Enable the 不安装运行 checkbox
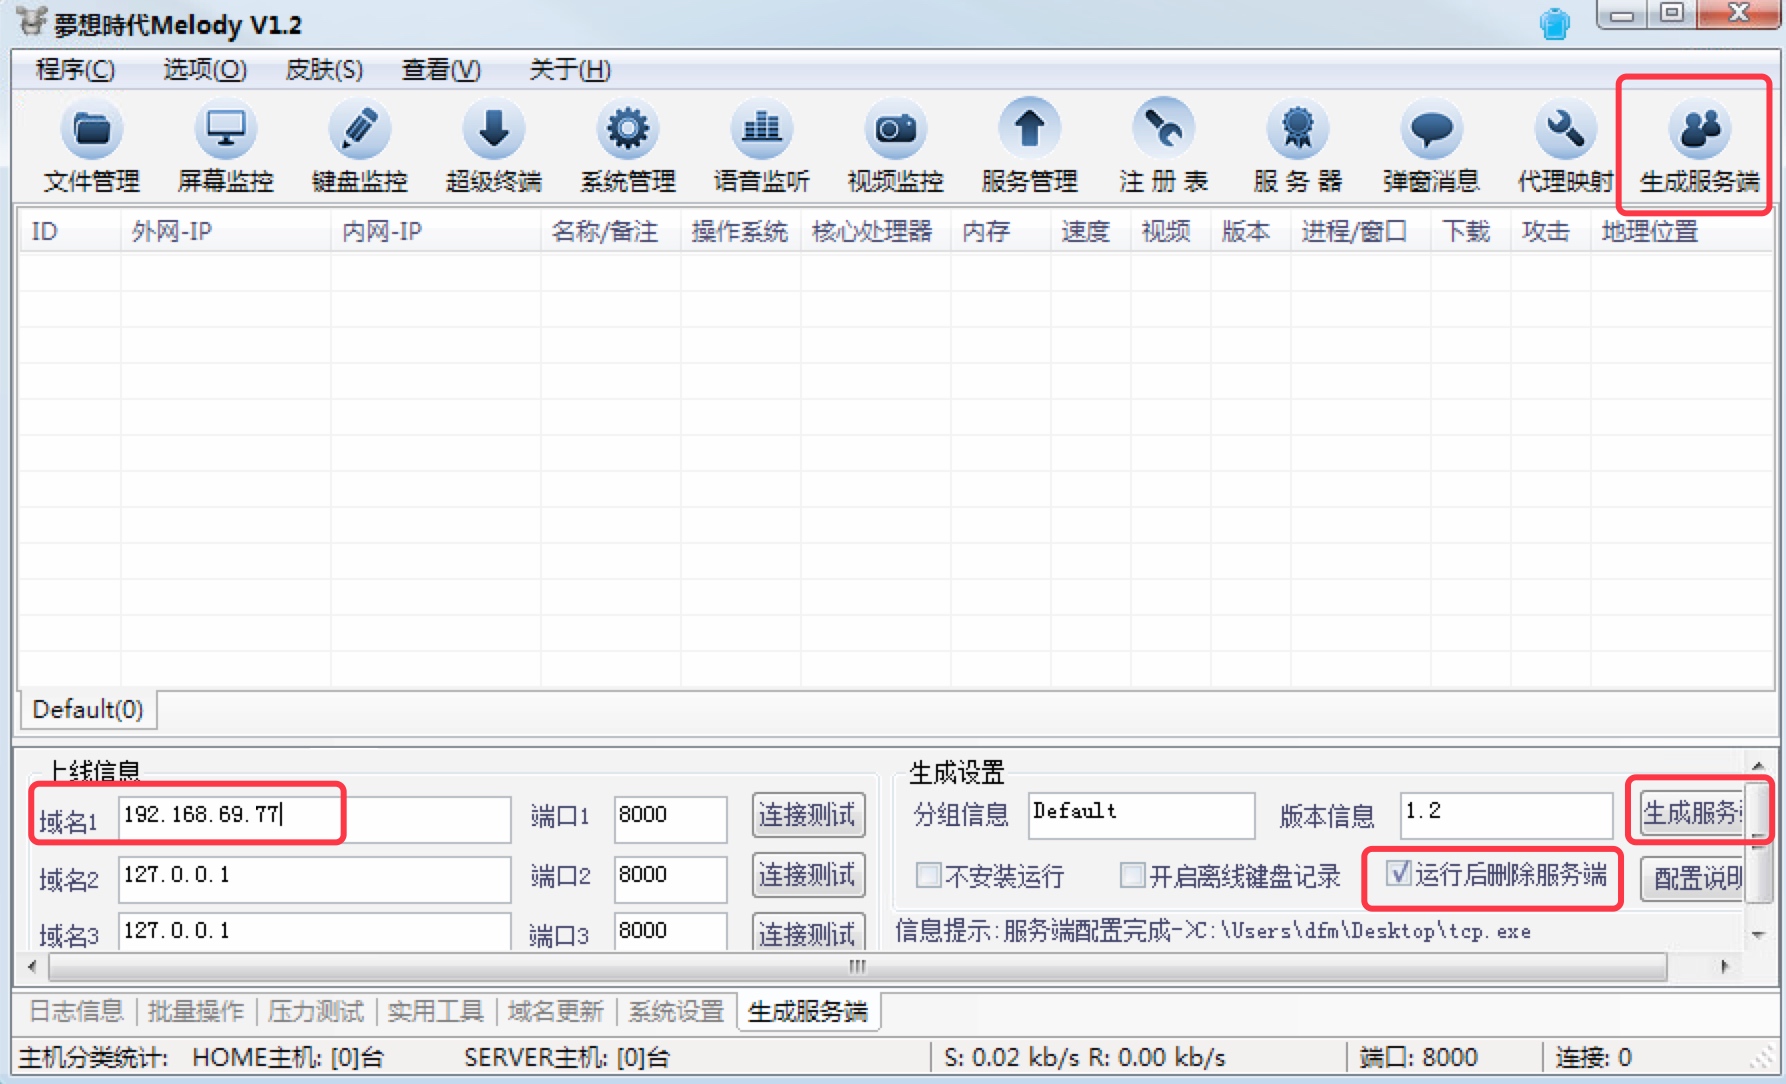This screenshot has height=1084, width=1786. coord(928,876)
